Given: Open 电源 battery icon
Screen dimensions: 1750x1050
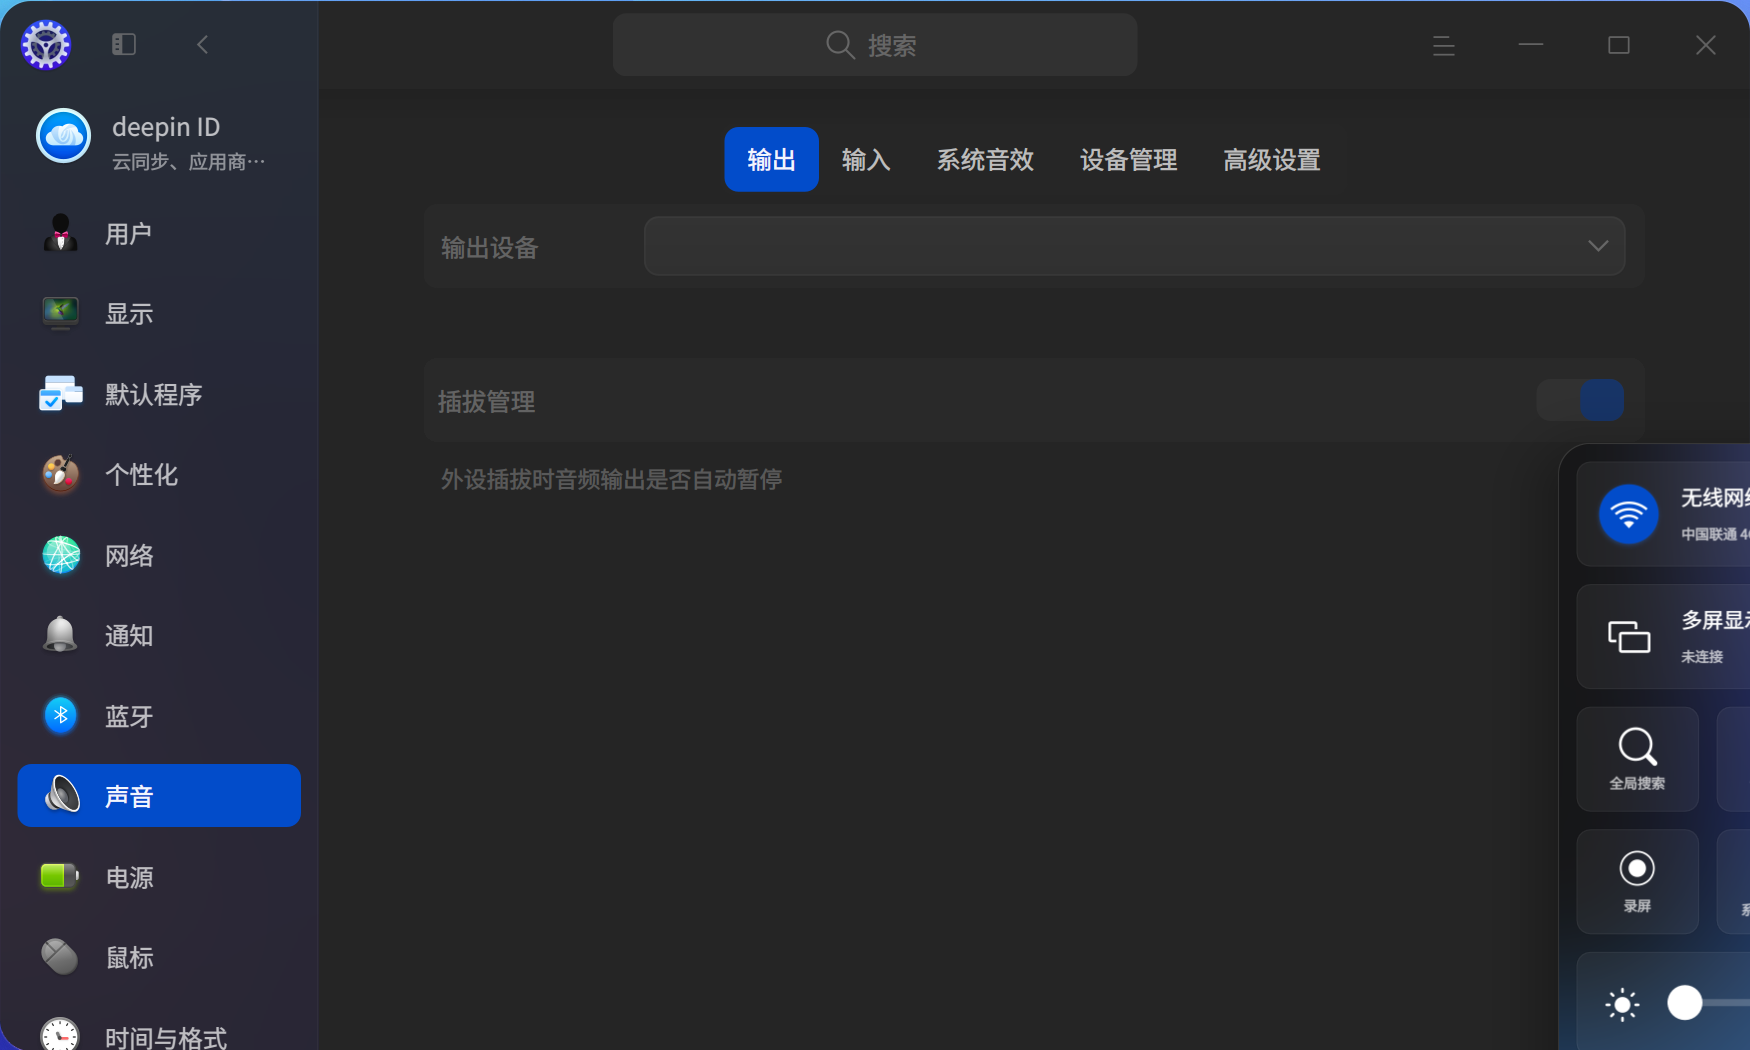Looking at the screenshot, I should point(61,877).
